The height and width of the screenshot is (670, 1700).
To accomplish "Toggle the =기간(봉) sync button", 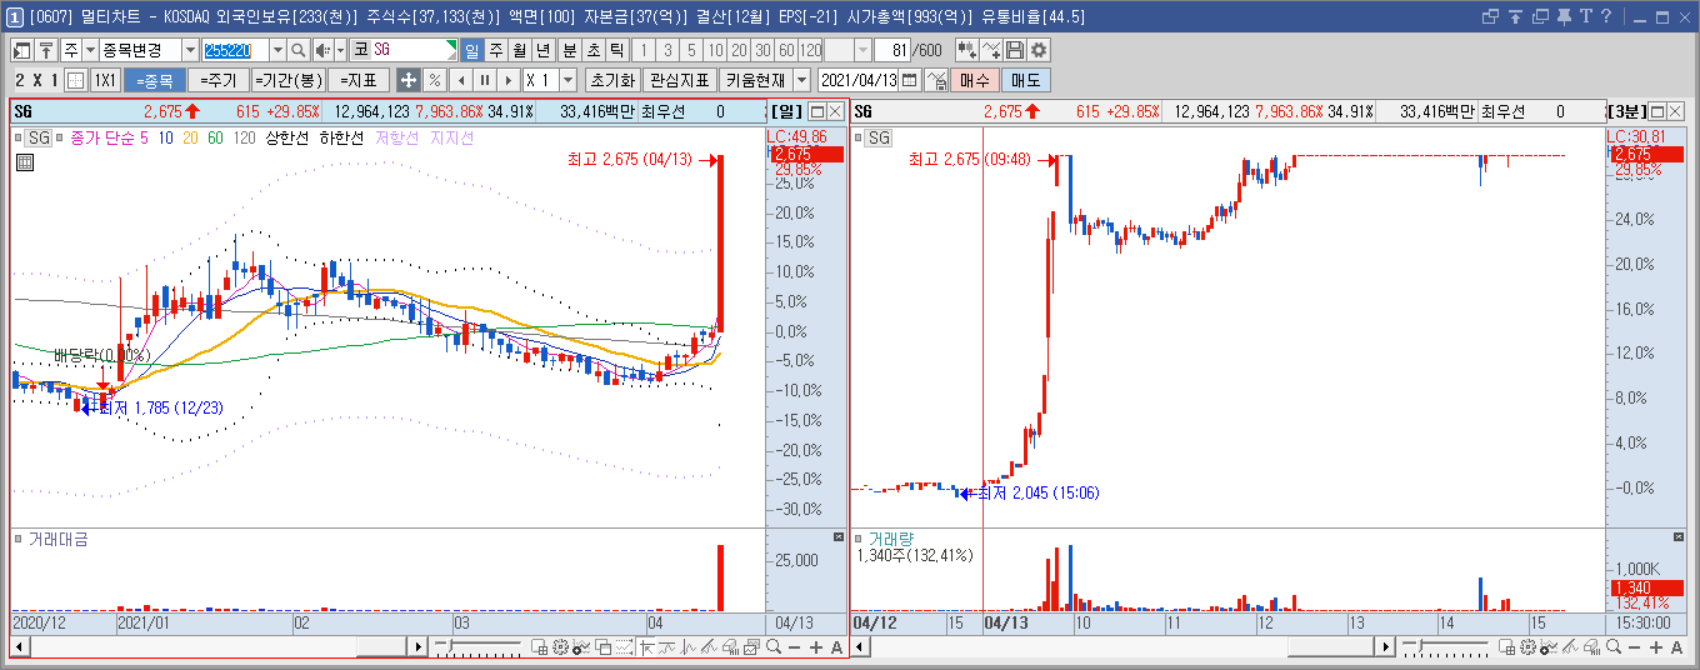I will 288,80.
